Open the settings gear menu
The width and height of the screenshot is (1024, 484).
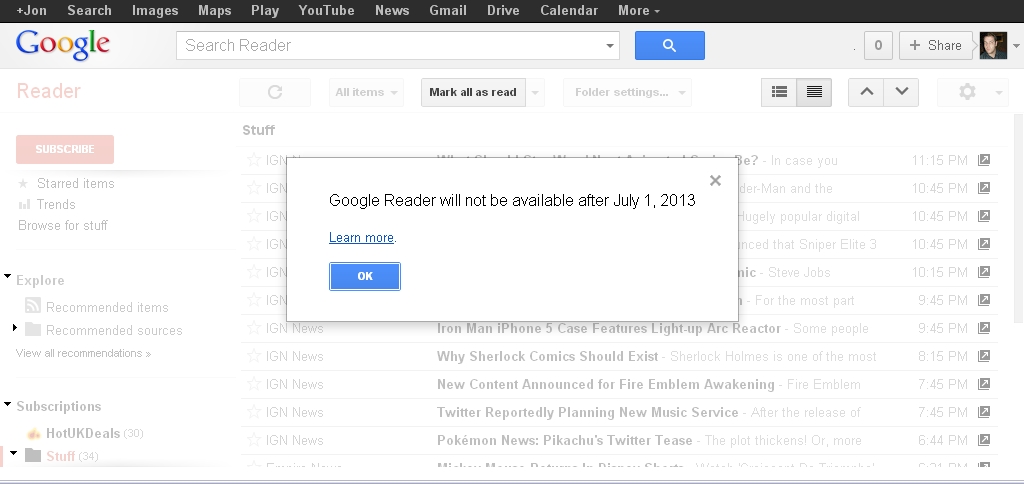point(967,92)
